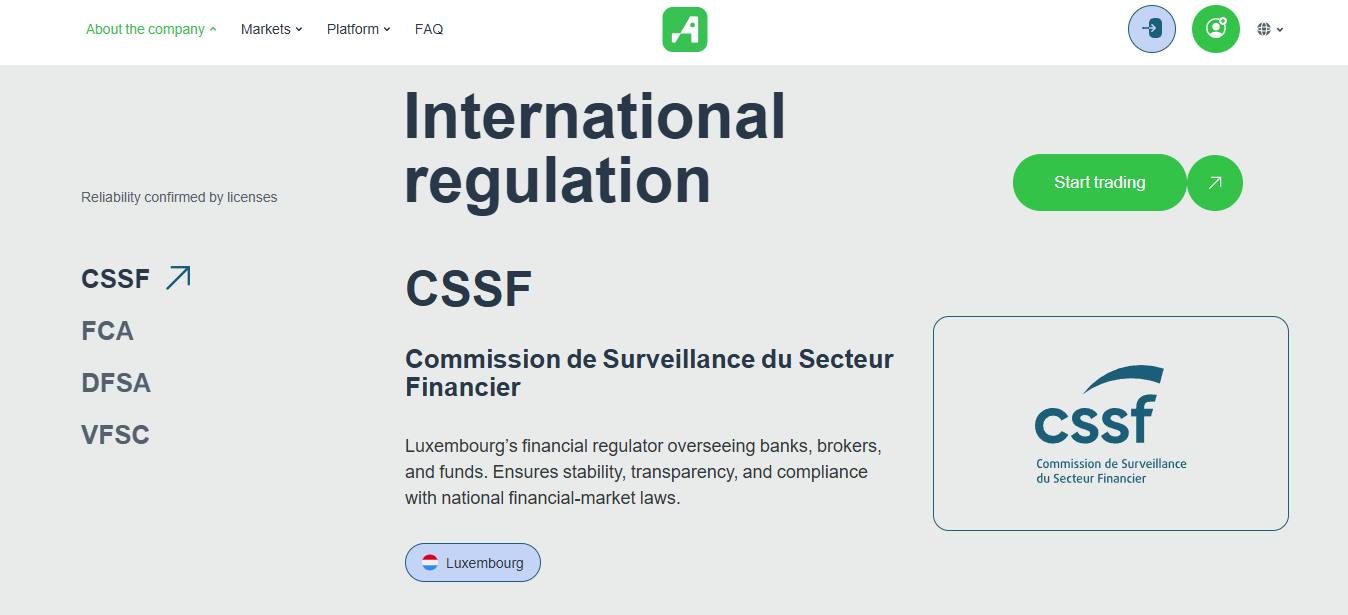
Task: Select the FCA regulator tab
Action: [x=107, y=331]
